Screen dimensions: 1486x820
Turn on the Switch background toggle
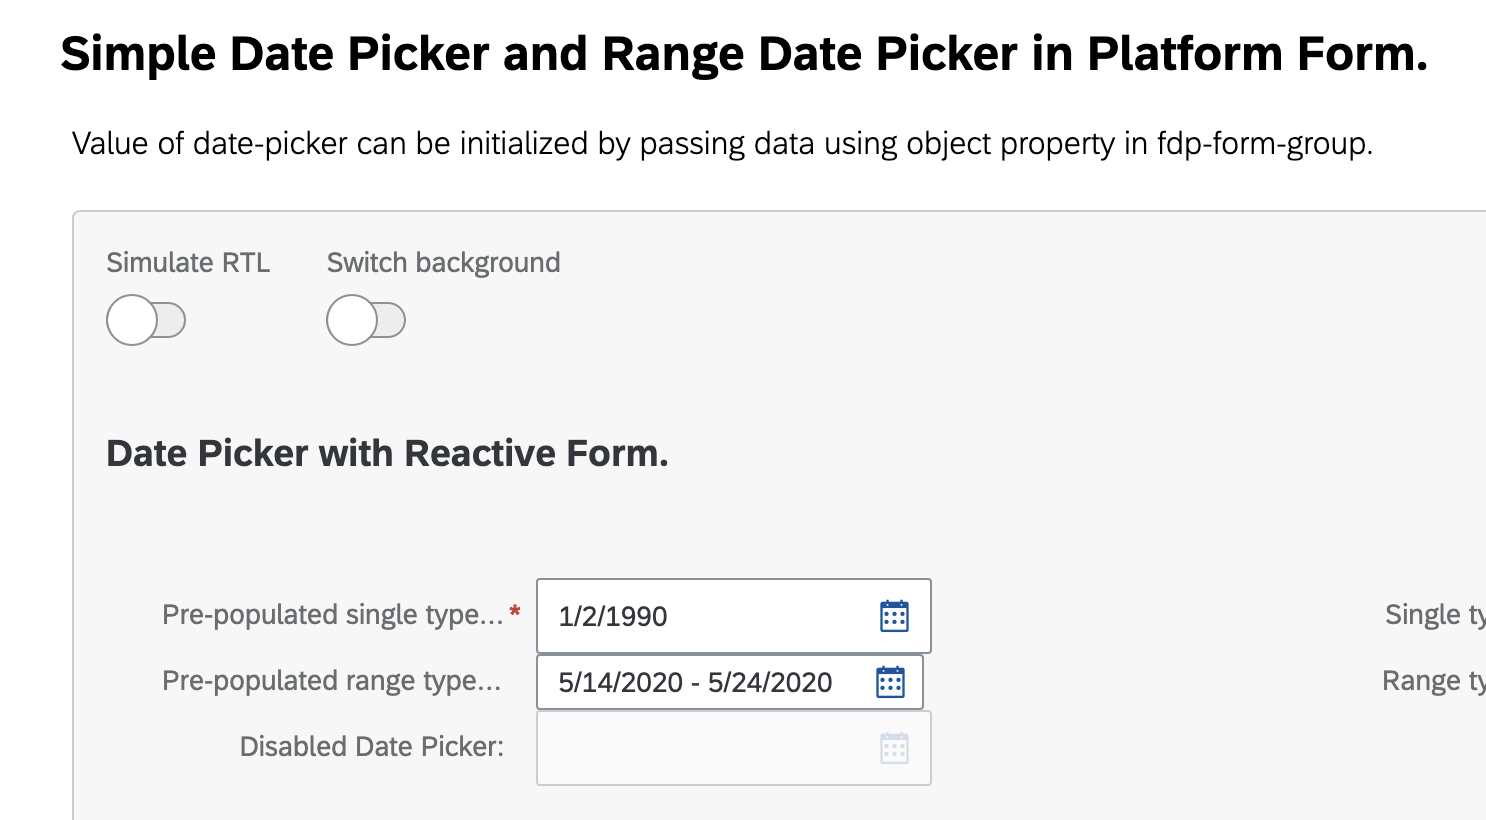(x=366, y=320)
